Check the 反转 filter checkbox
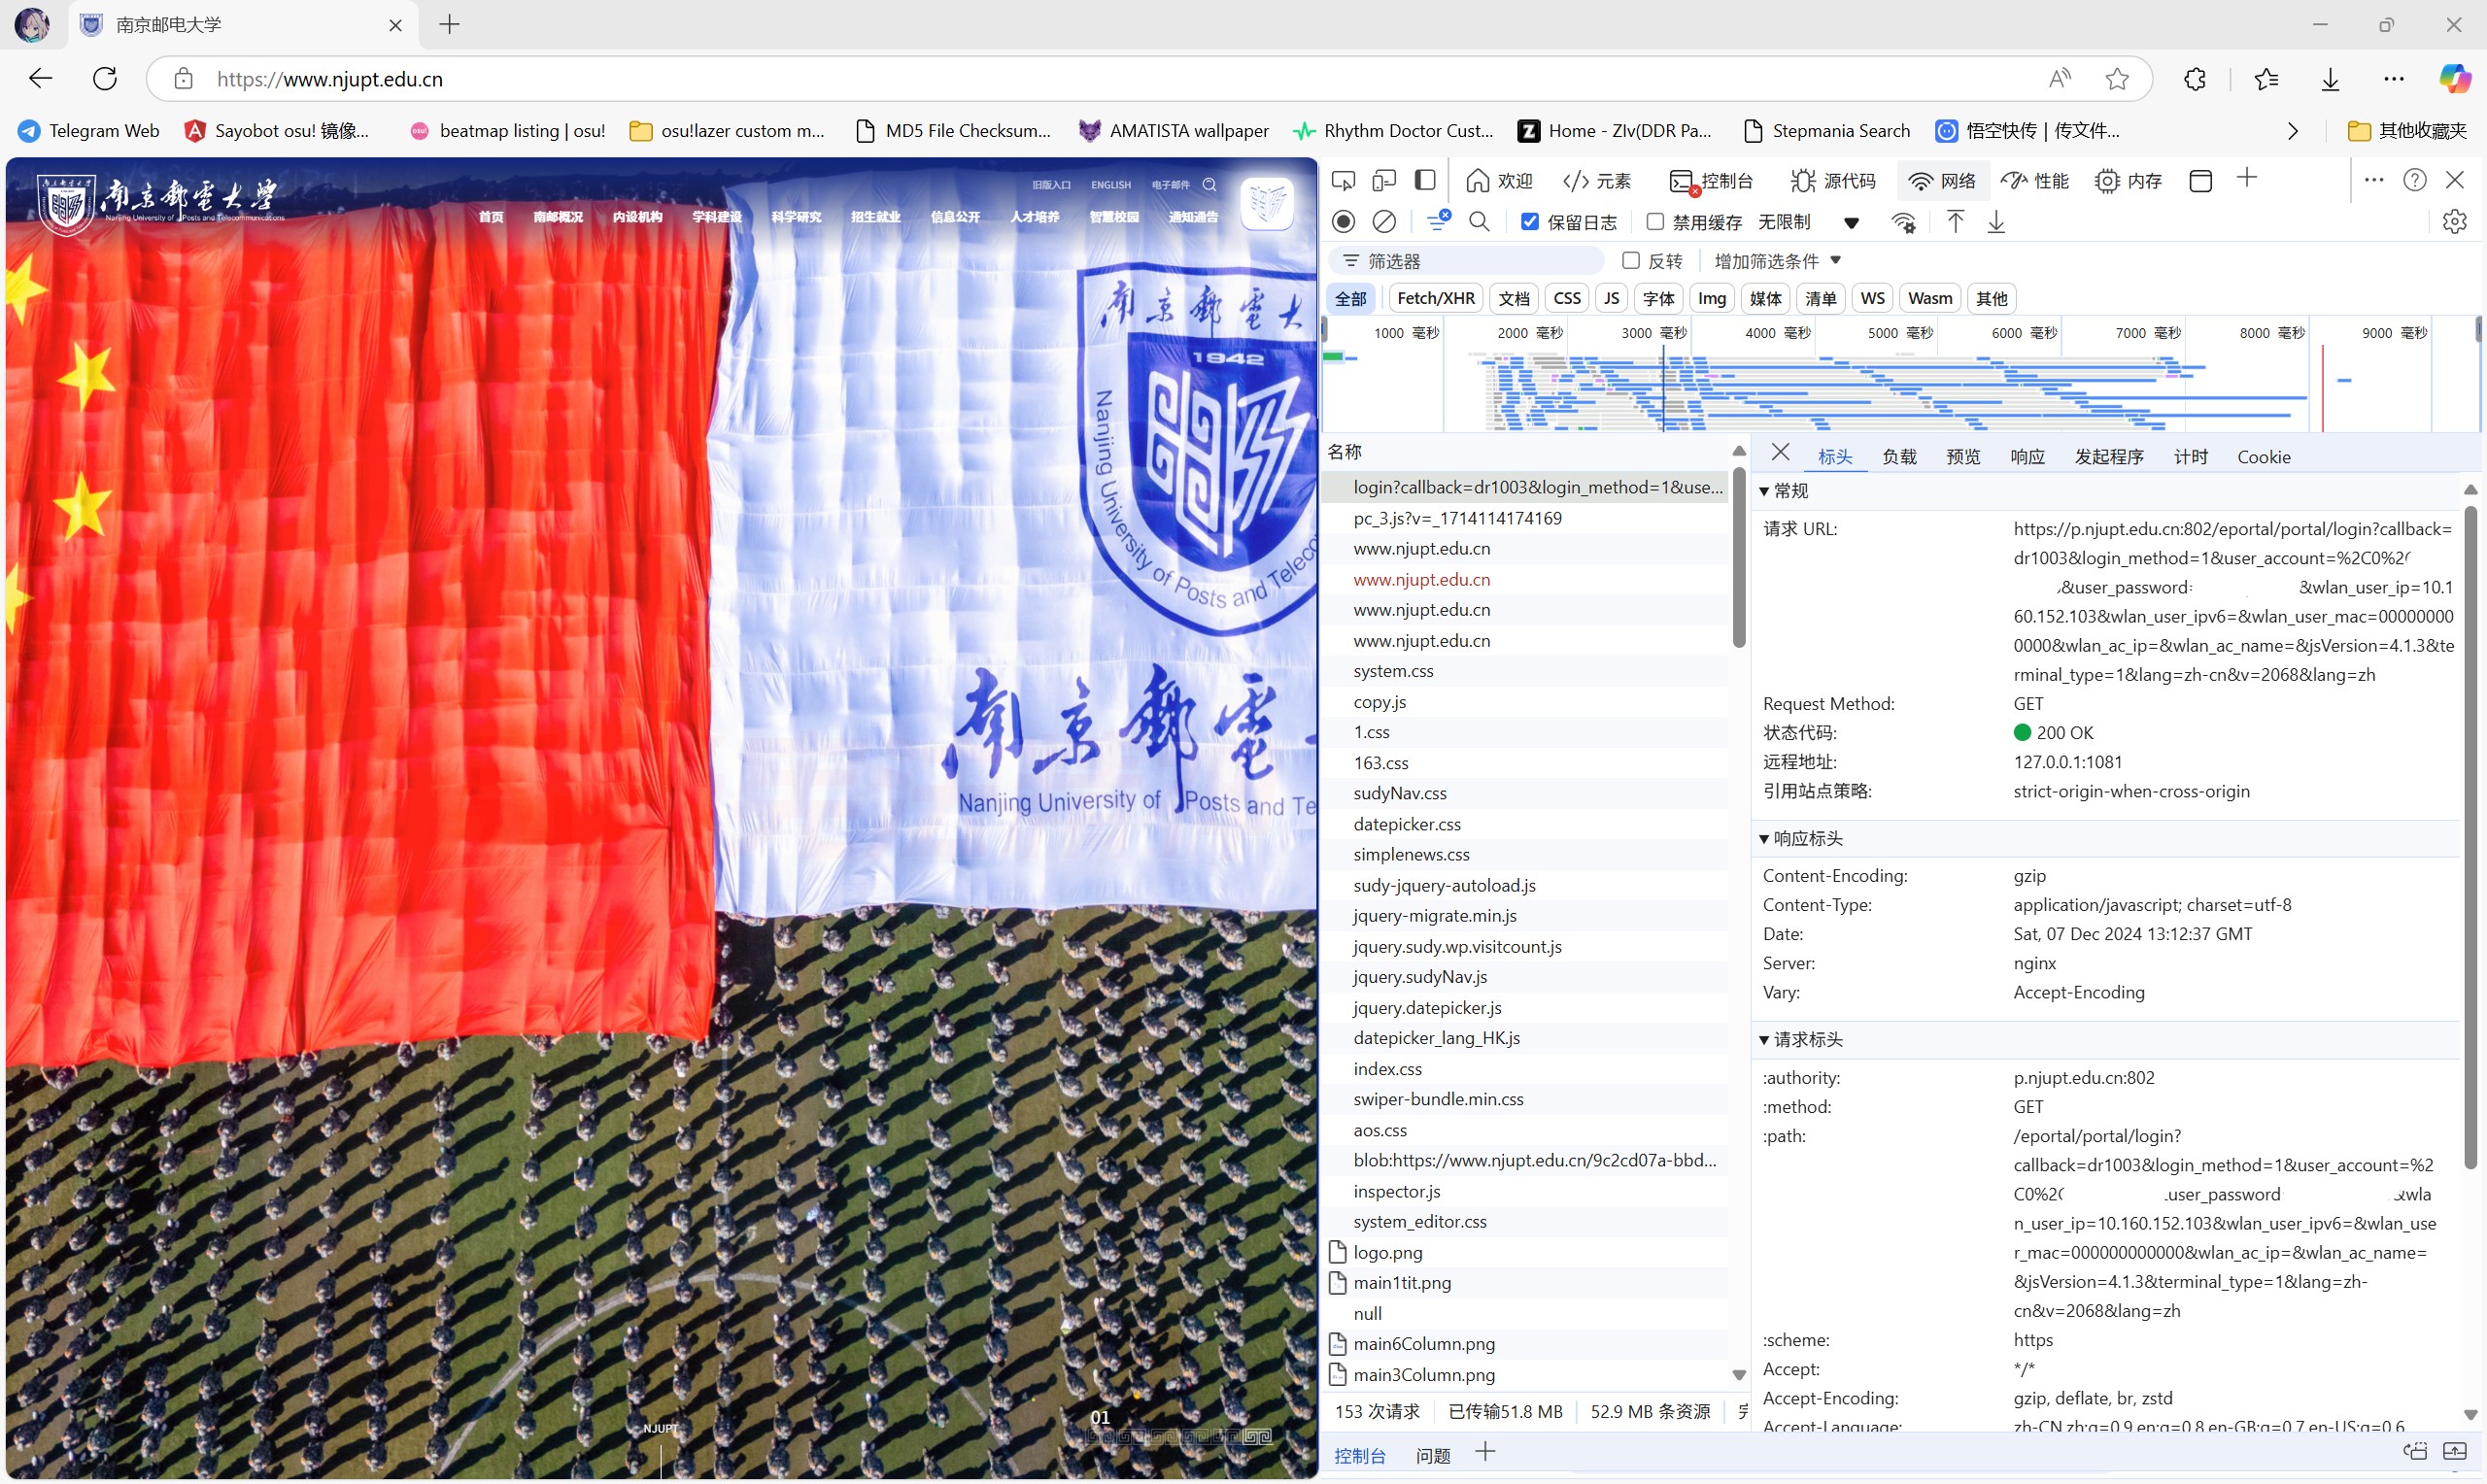The image size is (2487, 1484). click(1631, 261)
